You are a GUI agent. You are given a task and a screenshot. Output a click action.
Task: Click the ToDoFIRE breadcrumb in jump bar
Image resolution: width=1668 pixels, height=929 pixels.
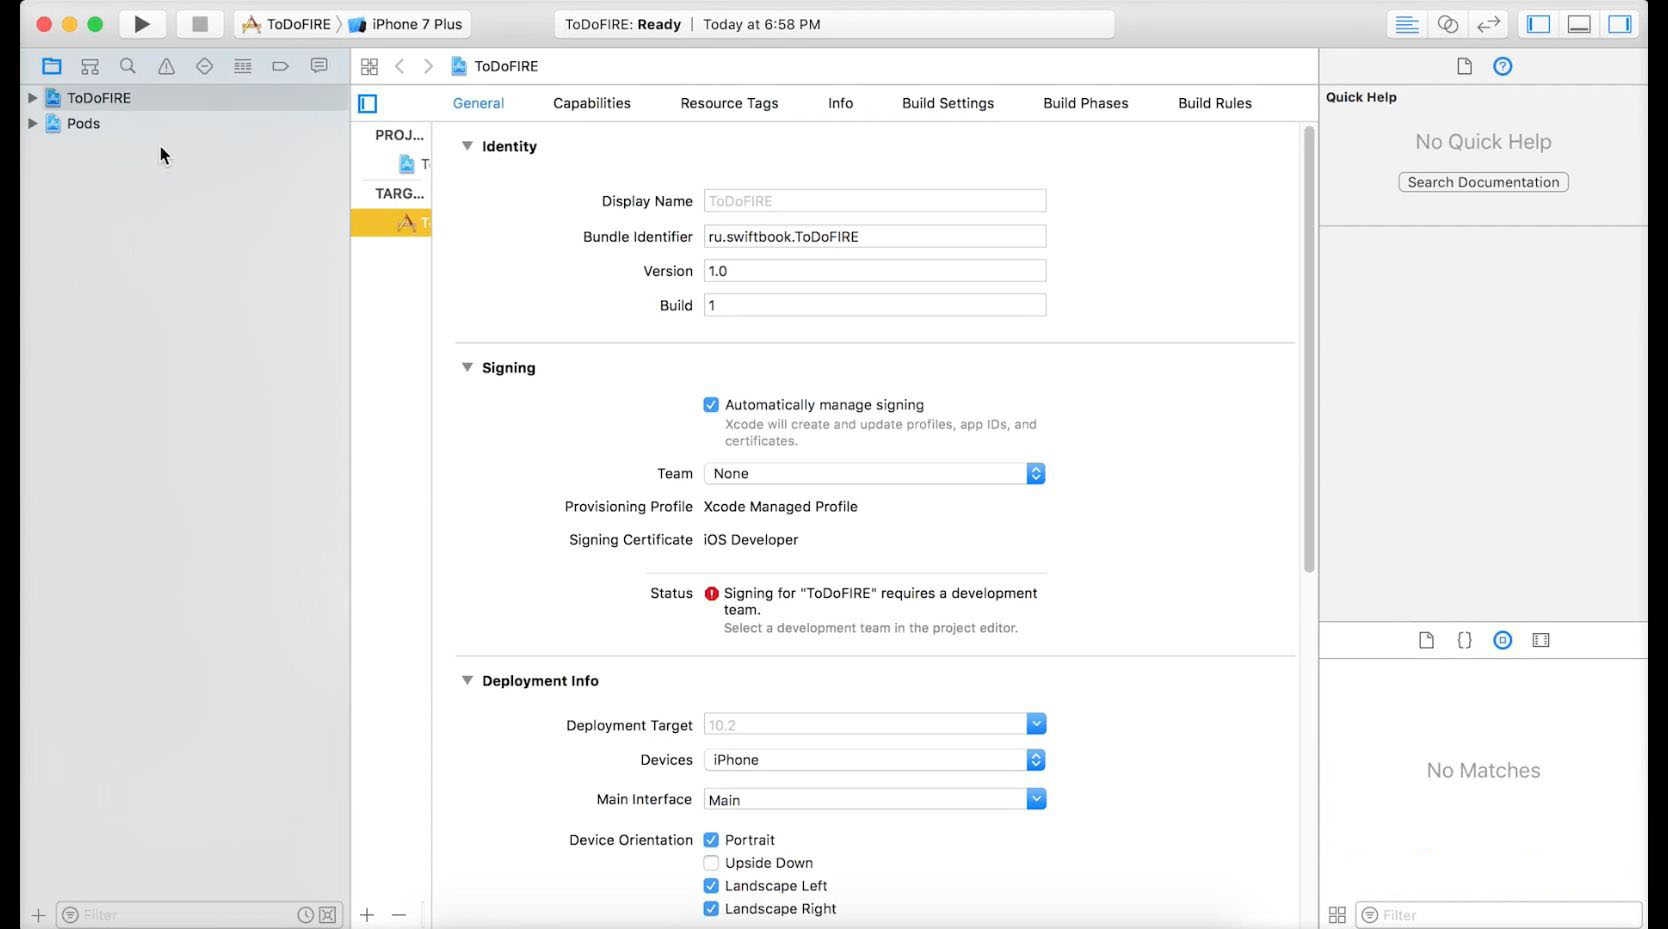(x=495, y=66)
